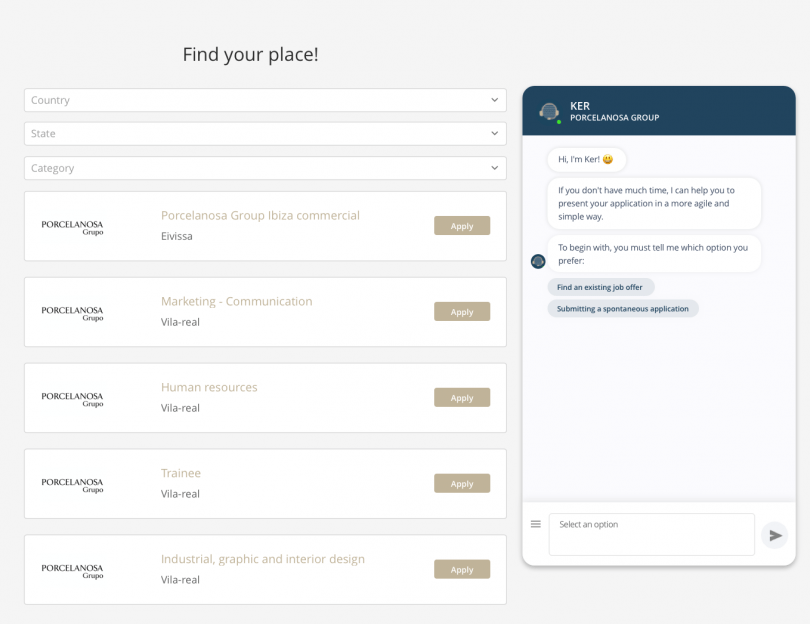Expand the State dropdown
The height and width of the screenshot is (624, 810).
pos(265,134)
